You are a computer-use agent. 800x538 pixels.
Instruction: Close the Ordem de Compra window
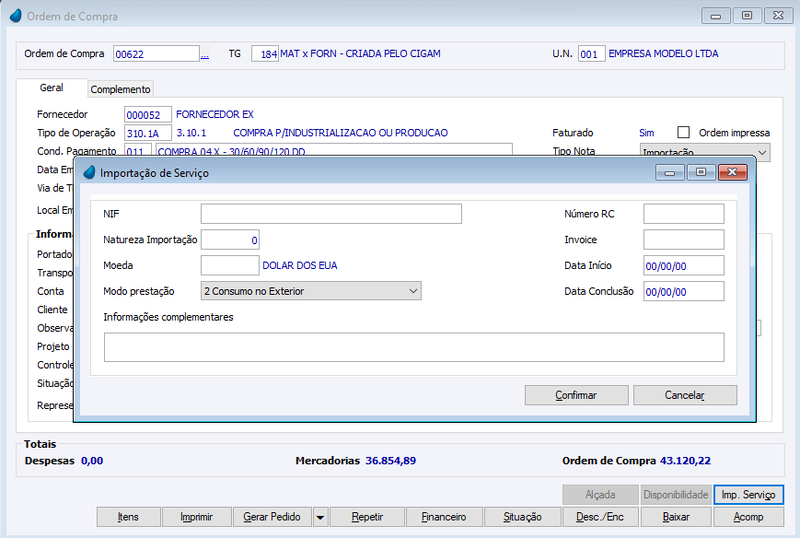point(778,16)
